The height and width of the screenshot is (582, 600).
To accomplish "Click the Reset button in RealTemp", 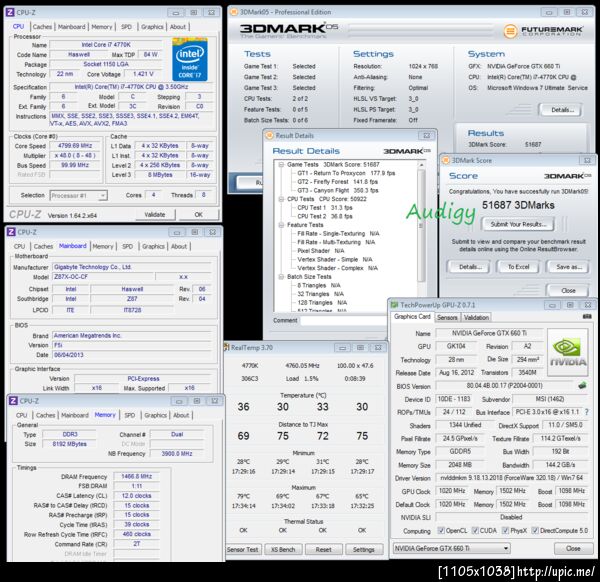I will [x=324, y=549].
